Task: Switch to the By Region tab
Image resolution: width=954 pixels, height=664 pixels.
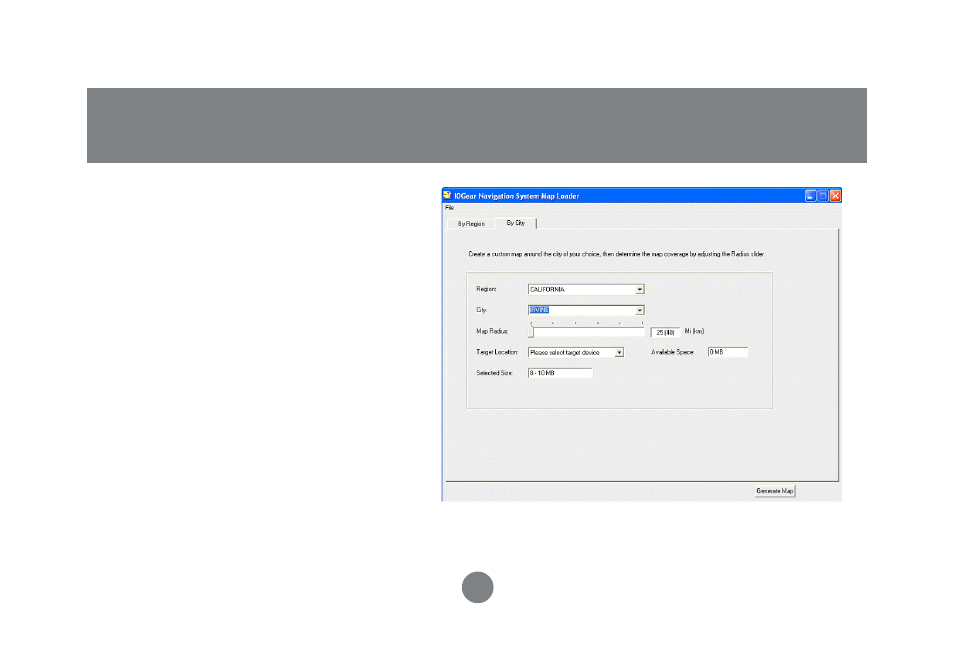Action: (x=471, y=223)
